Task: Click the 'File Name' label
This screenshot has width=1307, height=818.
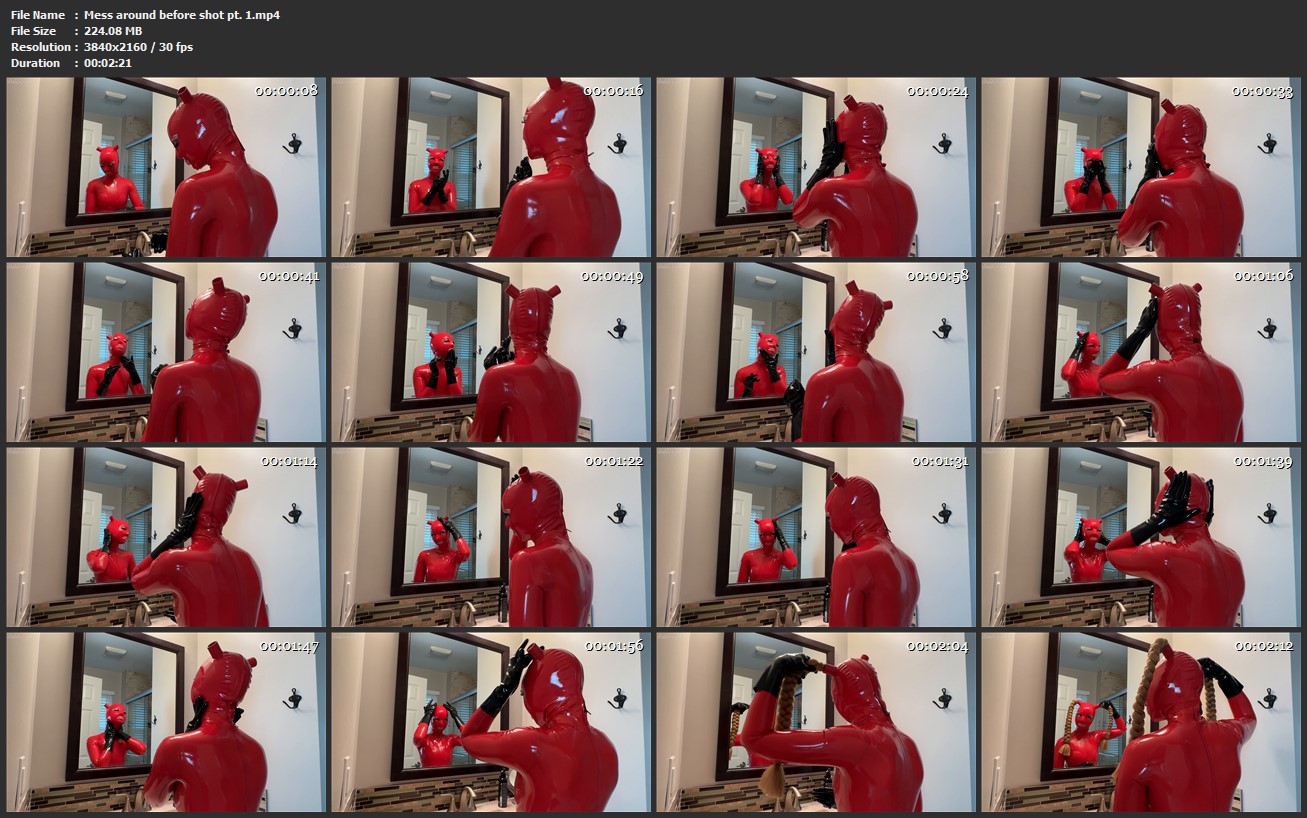Action: pos(38,15)
